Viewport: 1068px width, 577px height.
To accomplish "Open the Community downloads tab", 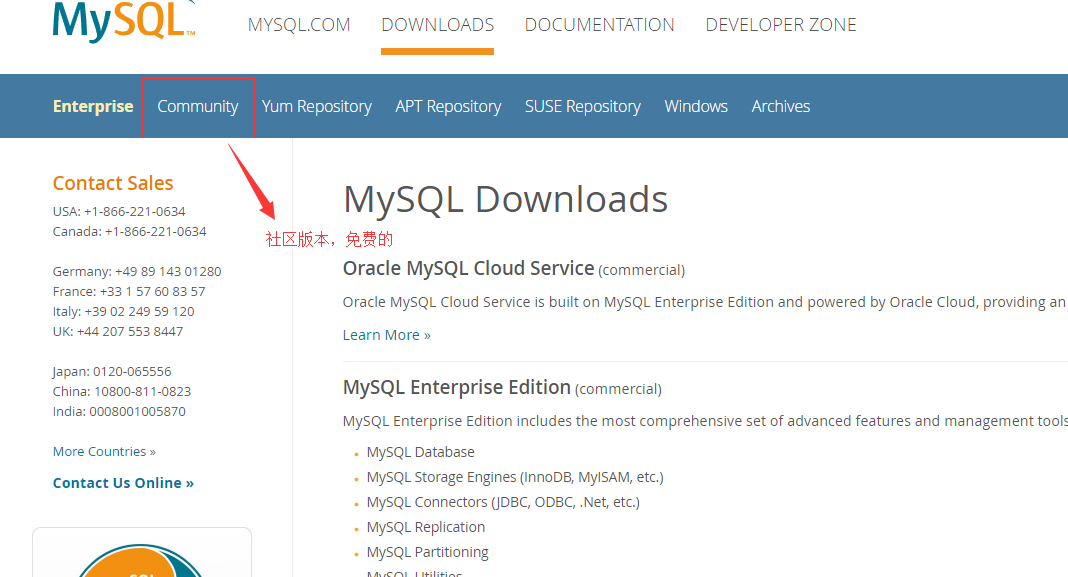I will [198, 106].
